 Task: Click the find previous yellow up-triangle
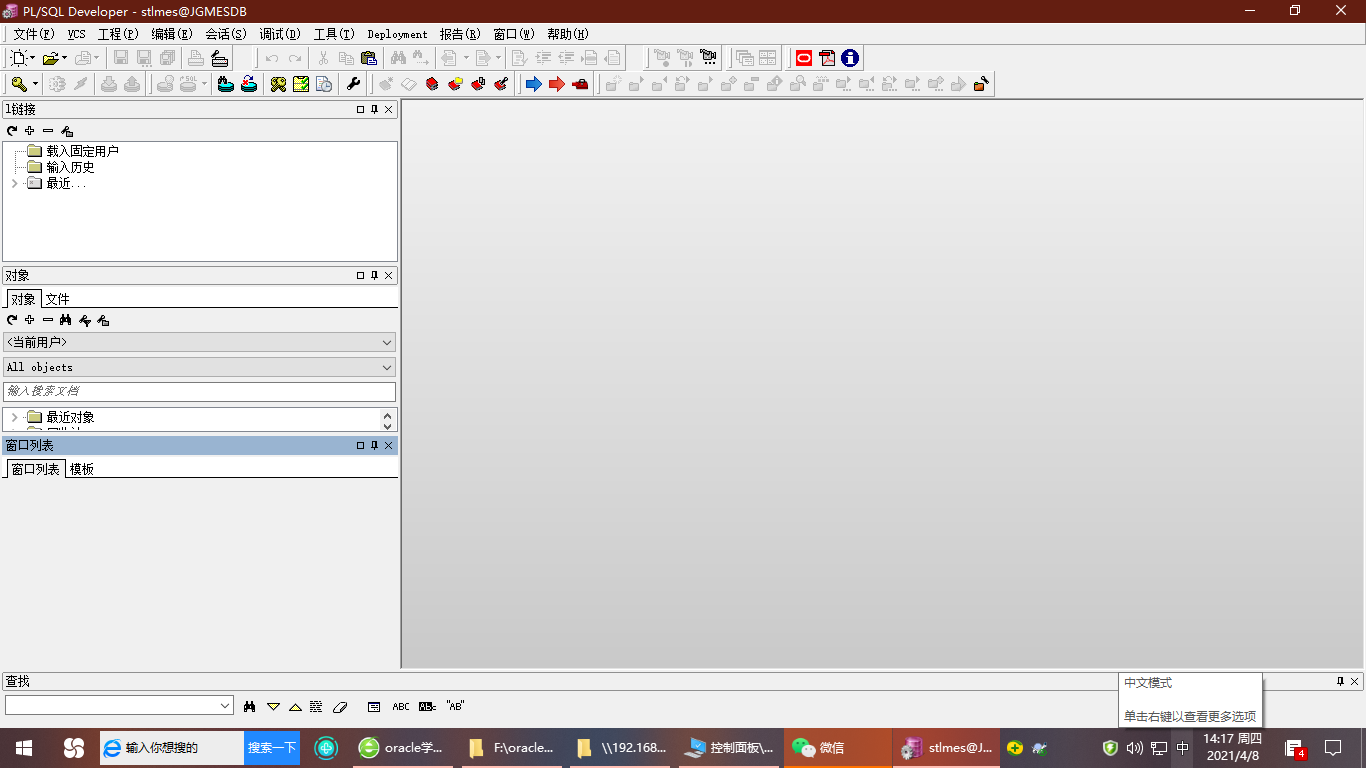(x=295, y=707)
